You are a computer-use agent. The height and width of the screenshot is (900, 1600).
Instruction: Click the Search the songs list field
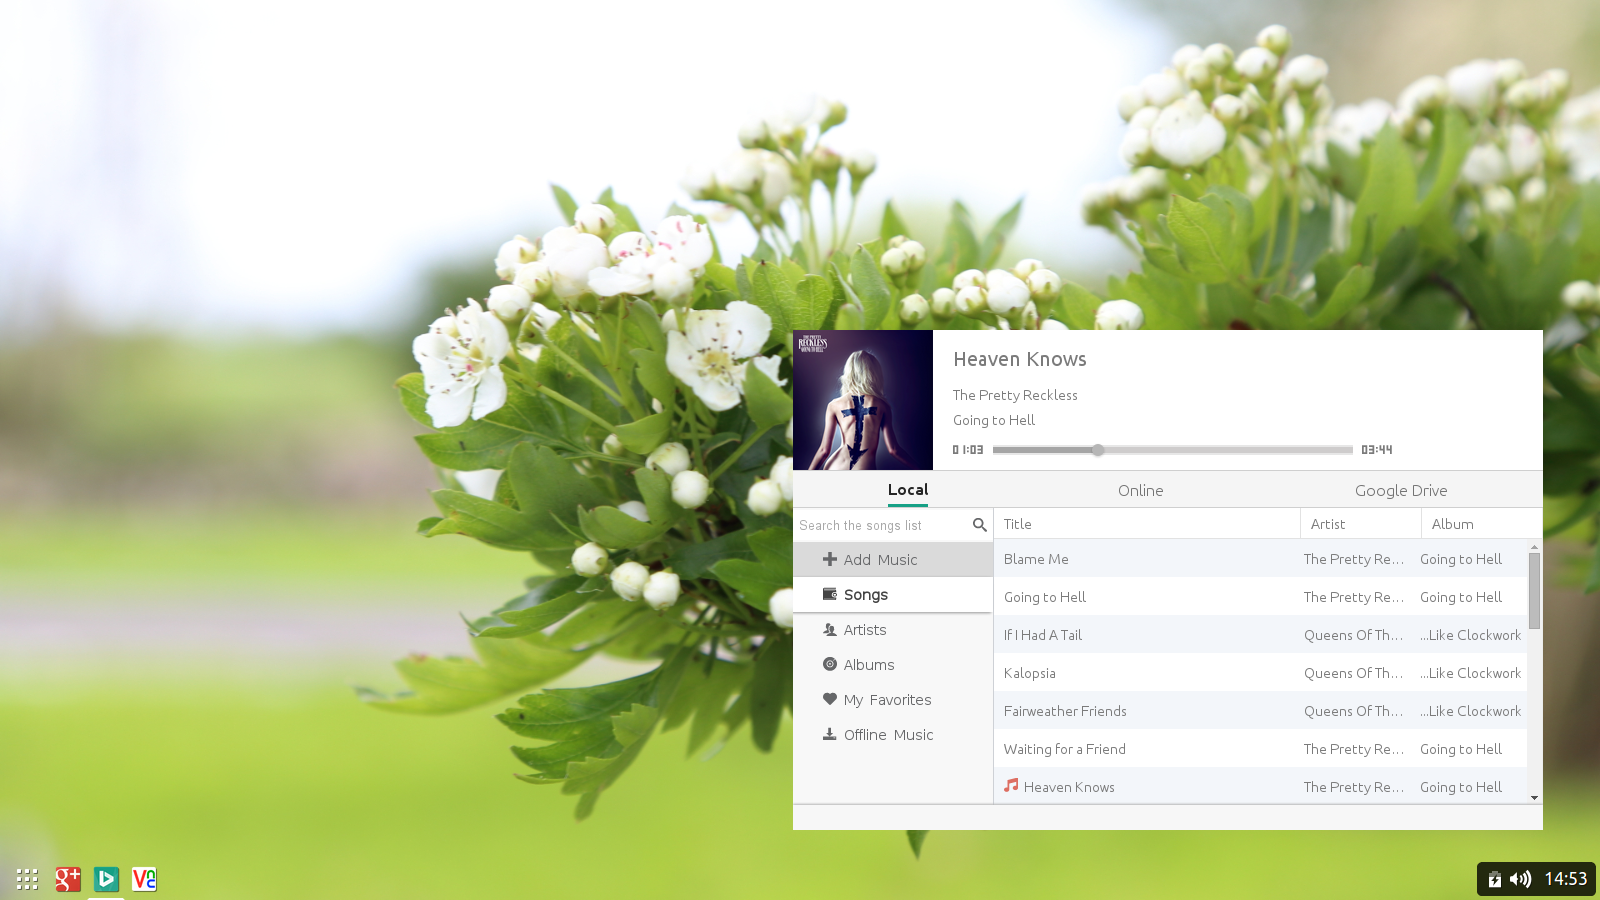882,525
